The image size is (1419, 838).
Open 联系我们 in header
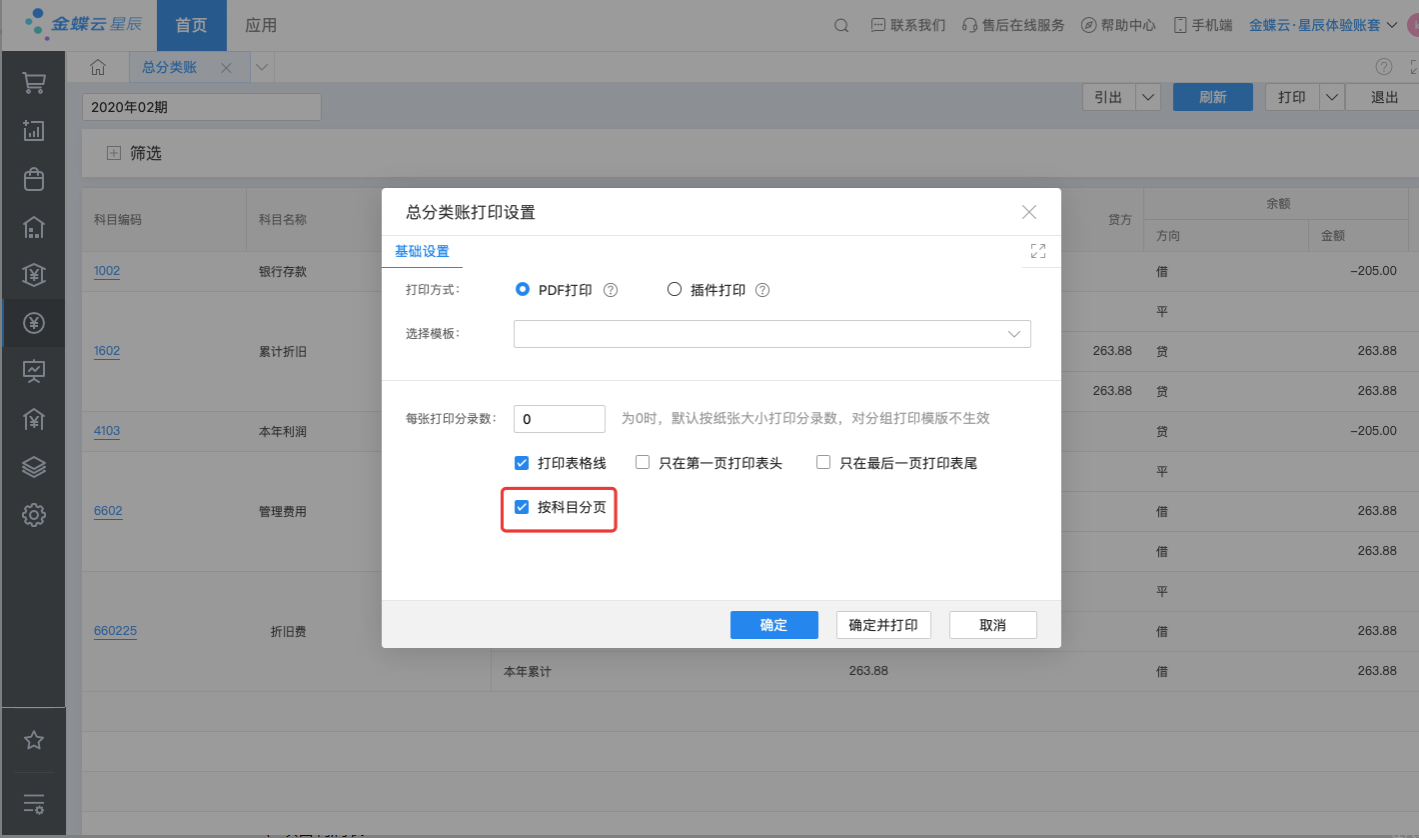tap(908, 25)
